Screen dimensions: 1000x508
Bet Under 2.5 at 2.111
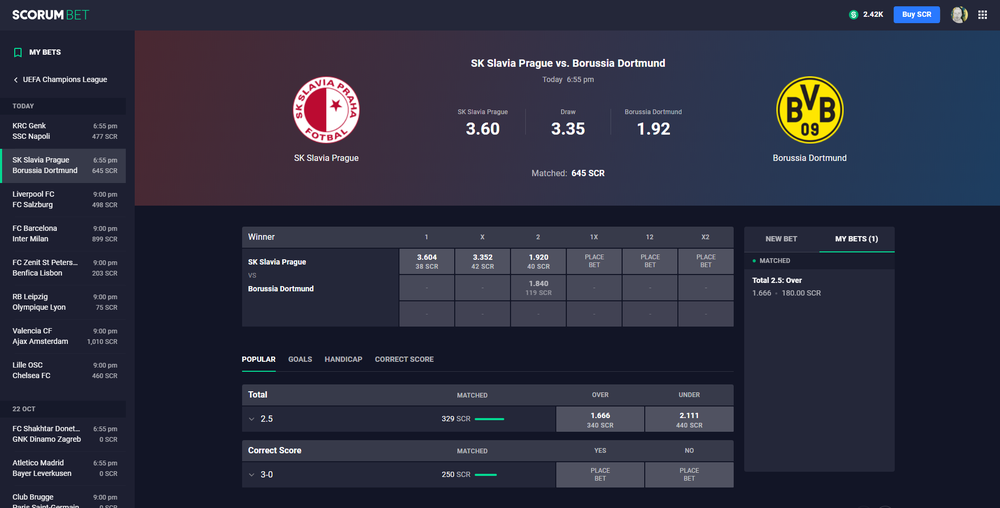click(x=689, y=419)
